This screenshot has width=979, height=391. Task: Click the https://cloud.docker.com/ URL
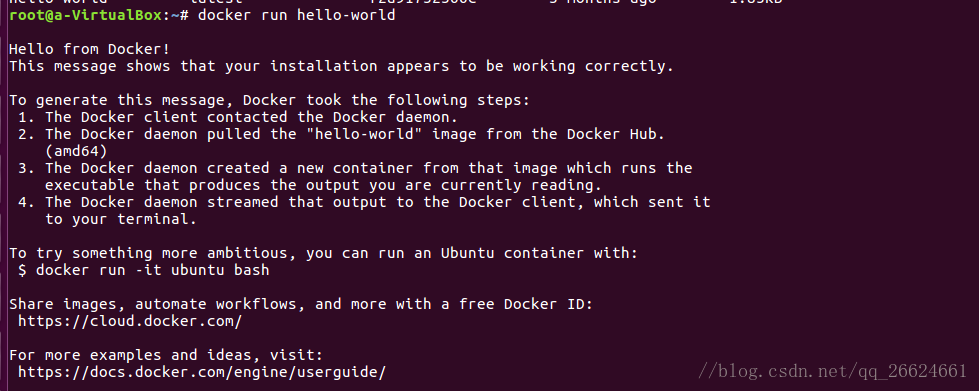(x=130, y=322)
